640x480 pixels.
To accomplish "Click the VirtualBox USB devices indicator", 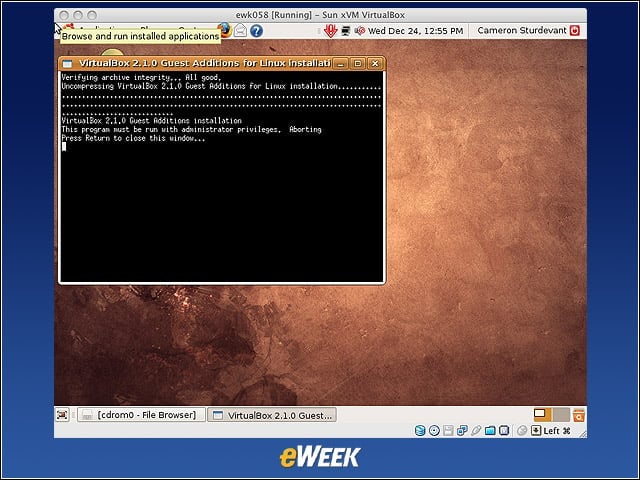I will (x=476, y=431).
